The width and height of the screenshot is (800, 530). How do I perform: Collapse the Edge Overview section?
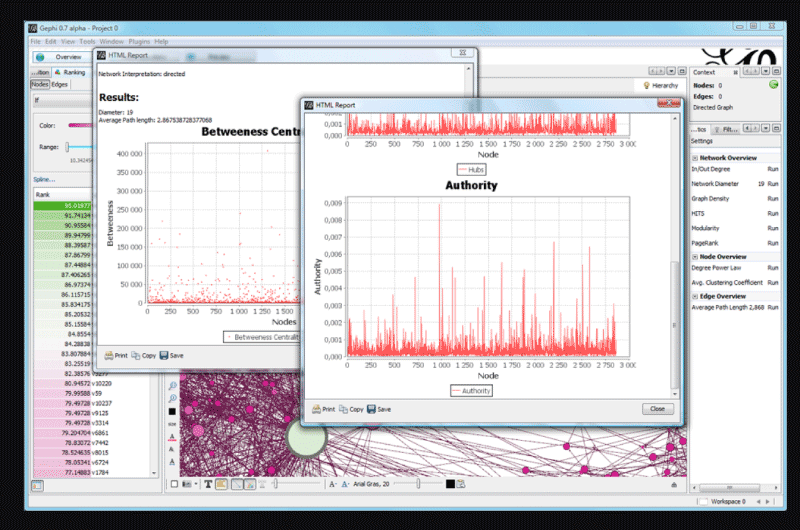pos(695,296)
